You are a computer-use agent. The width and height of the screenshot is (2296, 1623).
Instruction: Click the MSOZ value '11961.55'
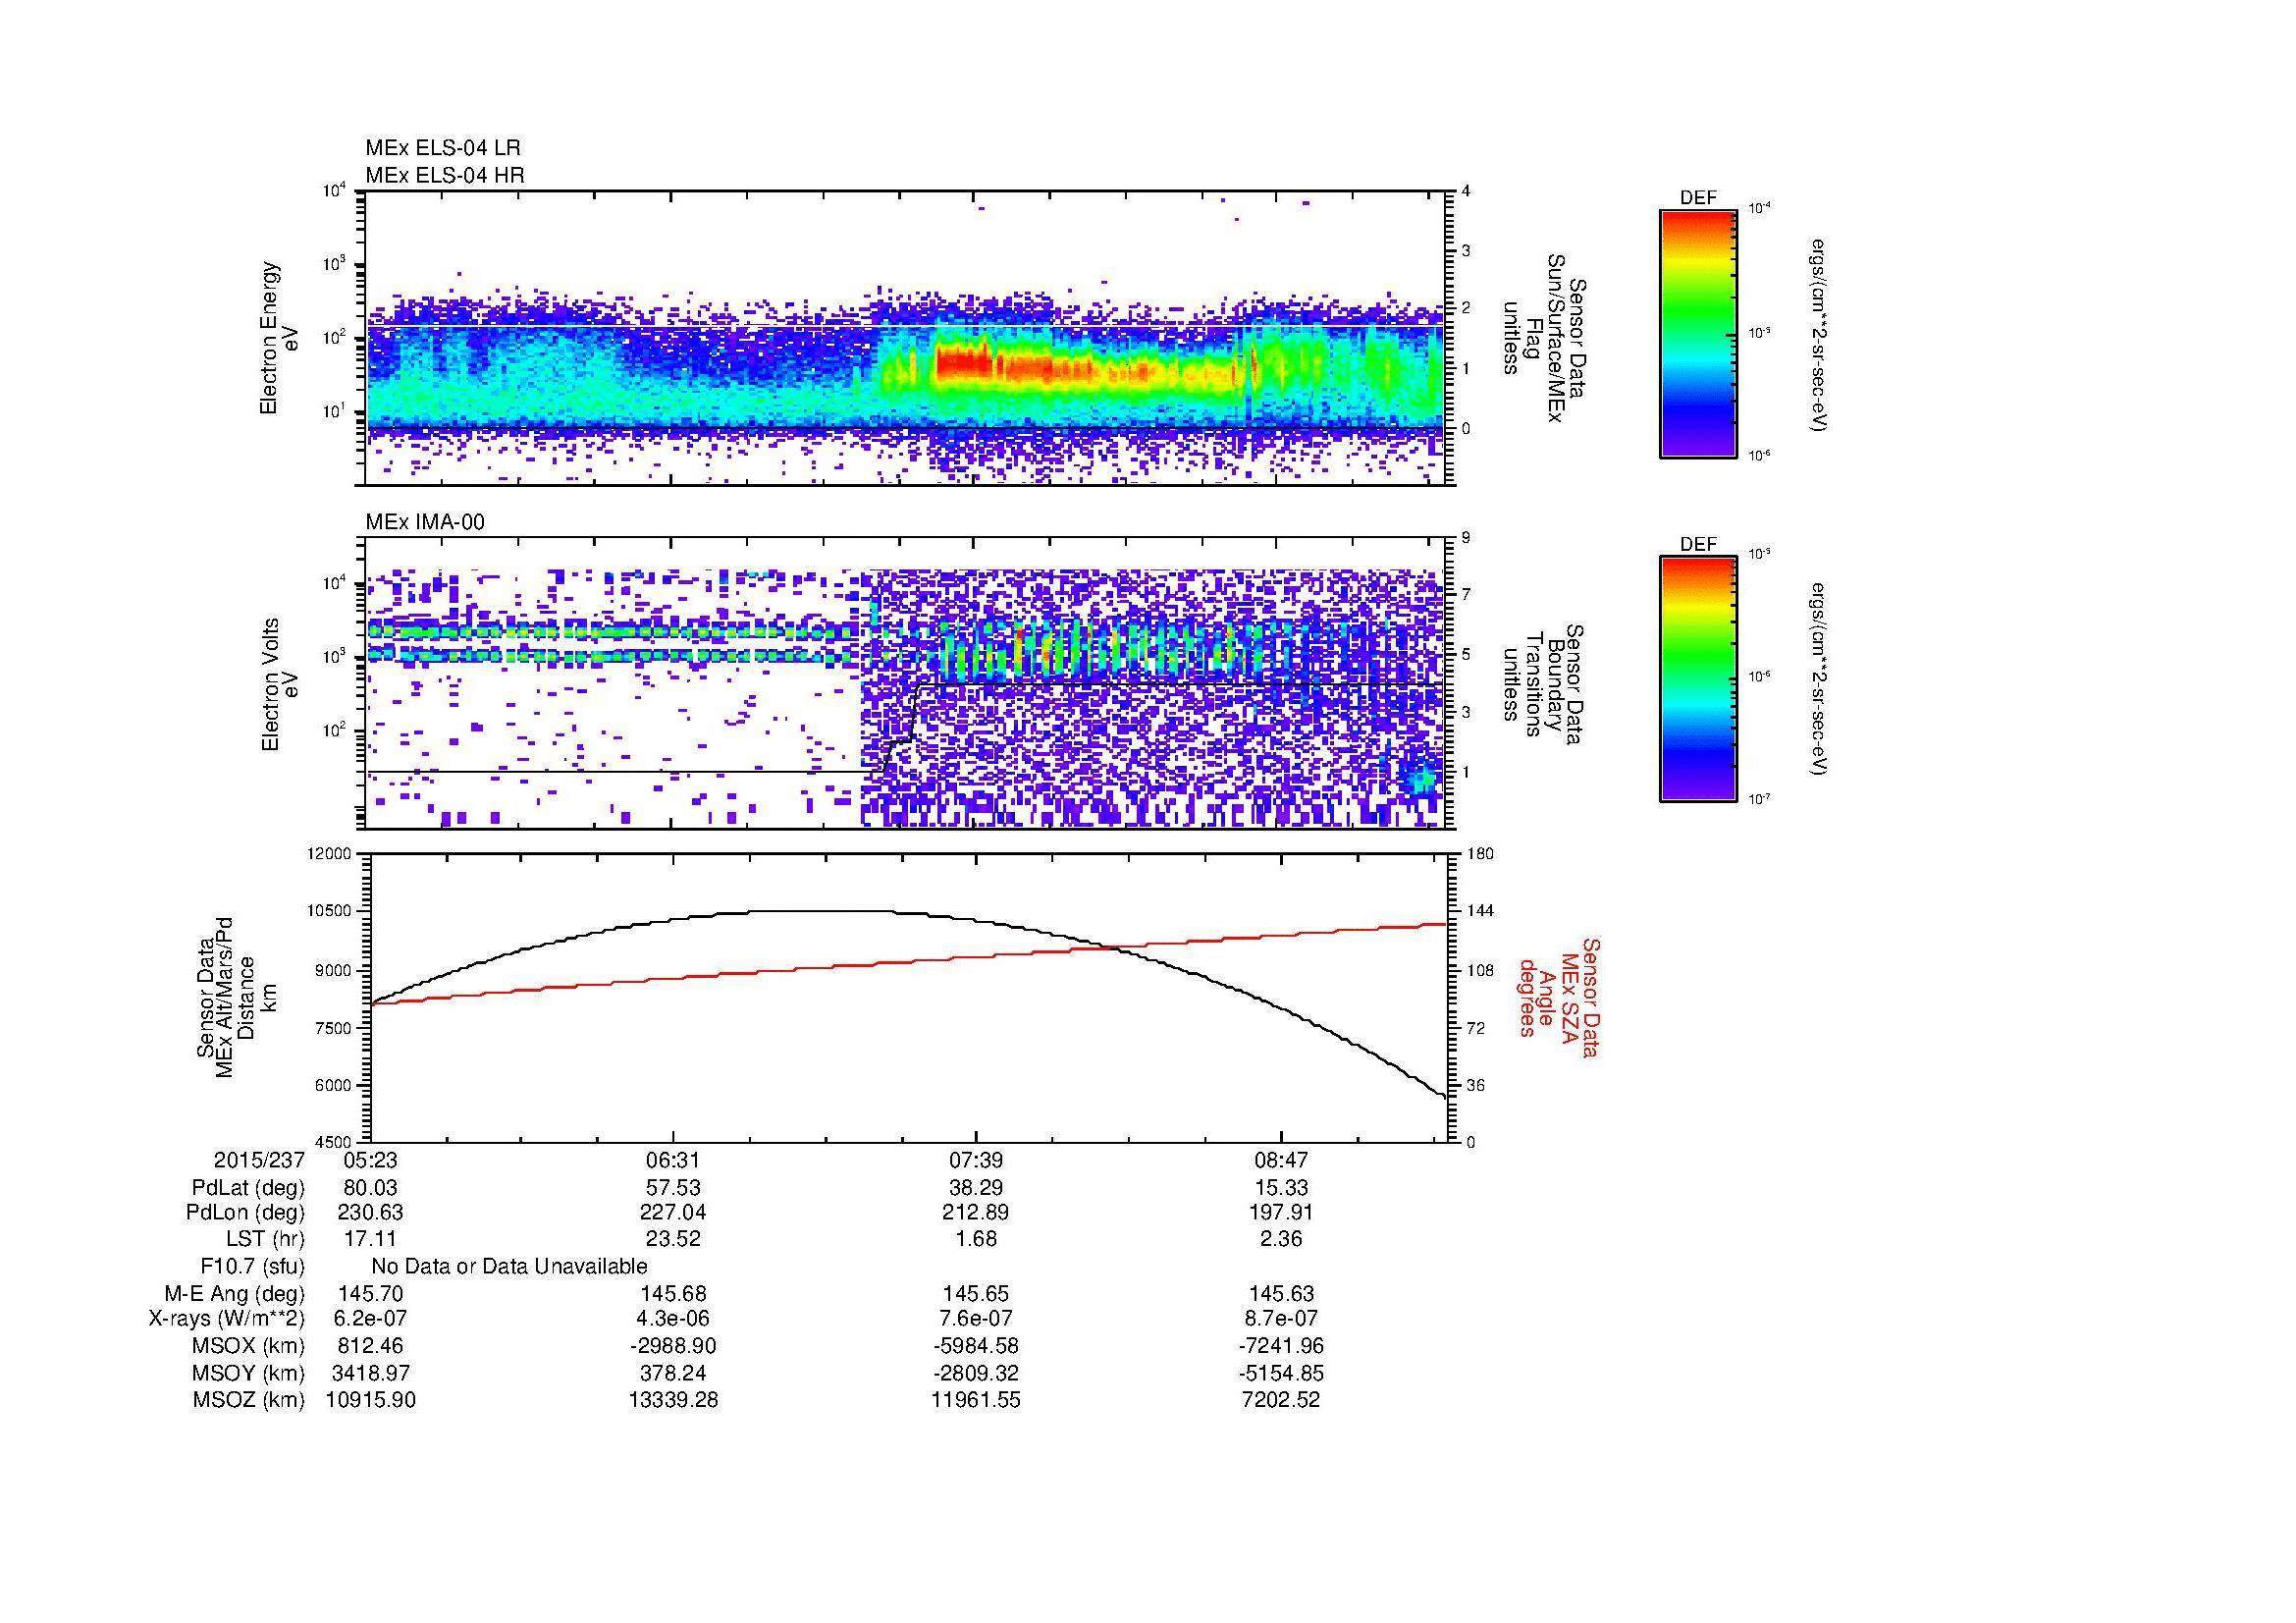pyautogui.click(x=976, y=1400)
